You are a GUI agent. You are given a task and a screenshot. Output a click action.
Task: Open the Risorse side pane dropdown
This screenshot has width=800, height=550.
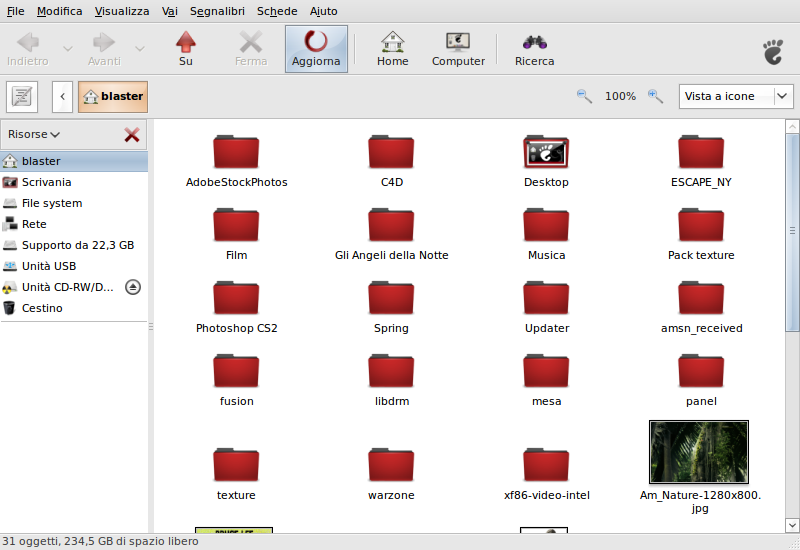point(34,134)
